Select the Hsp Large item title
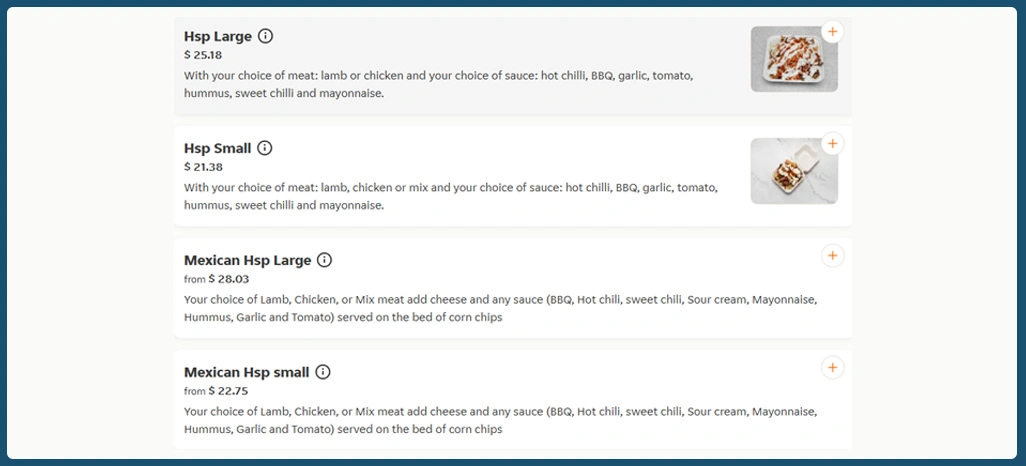 218,37
